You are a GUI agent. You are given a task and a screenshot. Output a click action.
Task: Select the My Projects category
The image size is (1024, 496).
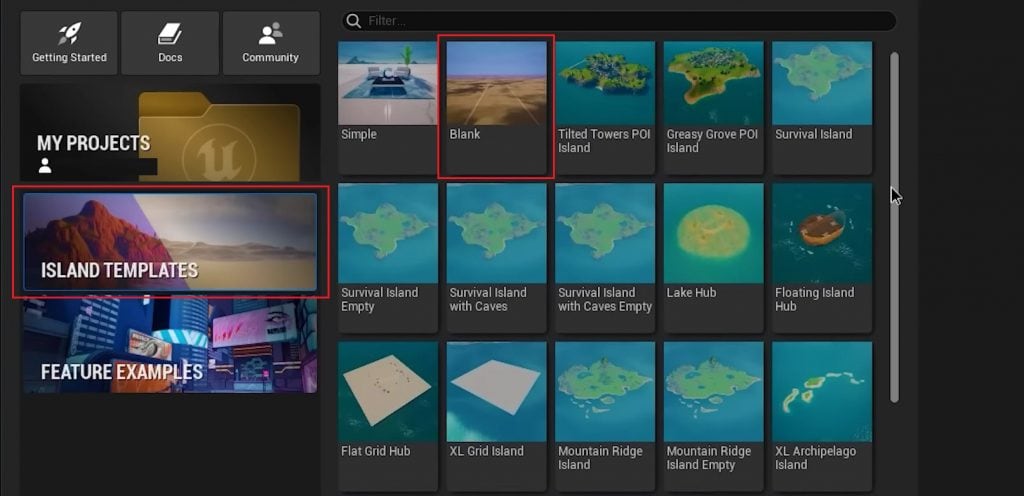click(170, 132)
